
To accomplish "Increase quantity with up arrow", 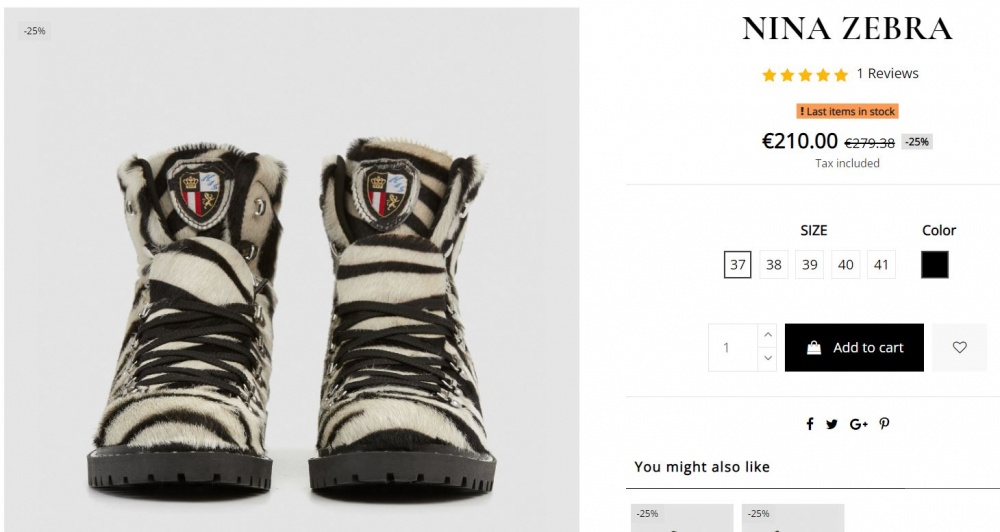I will point(767,336).
